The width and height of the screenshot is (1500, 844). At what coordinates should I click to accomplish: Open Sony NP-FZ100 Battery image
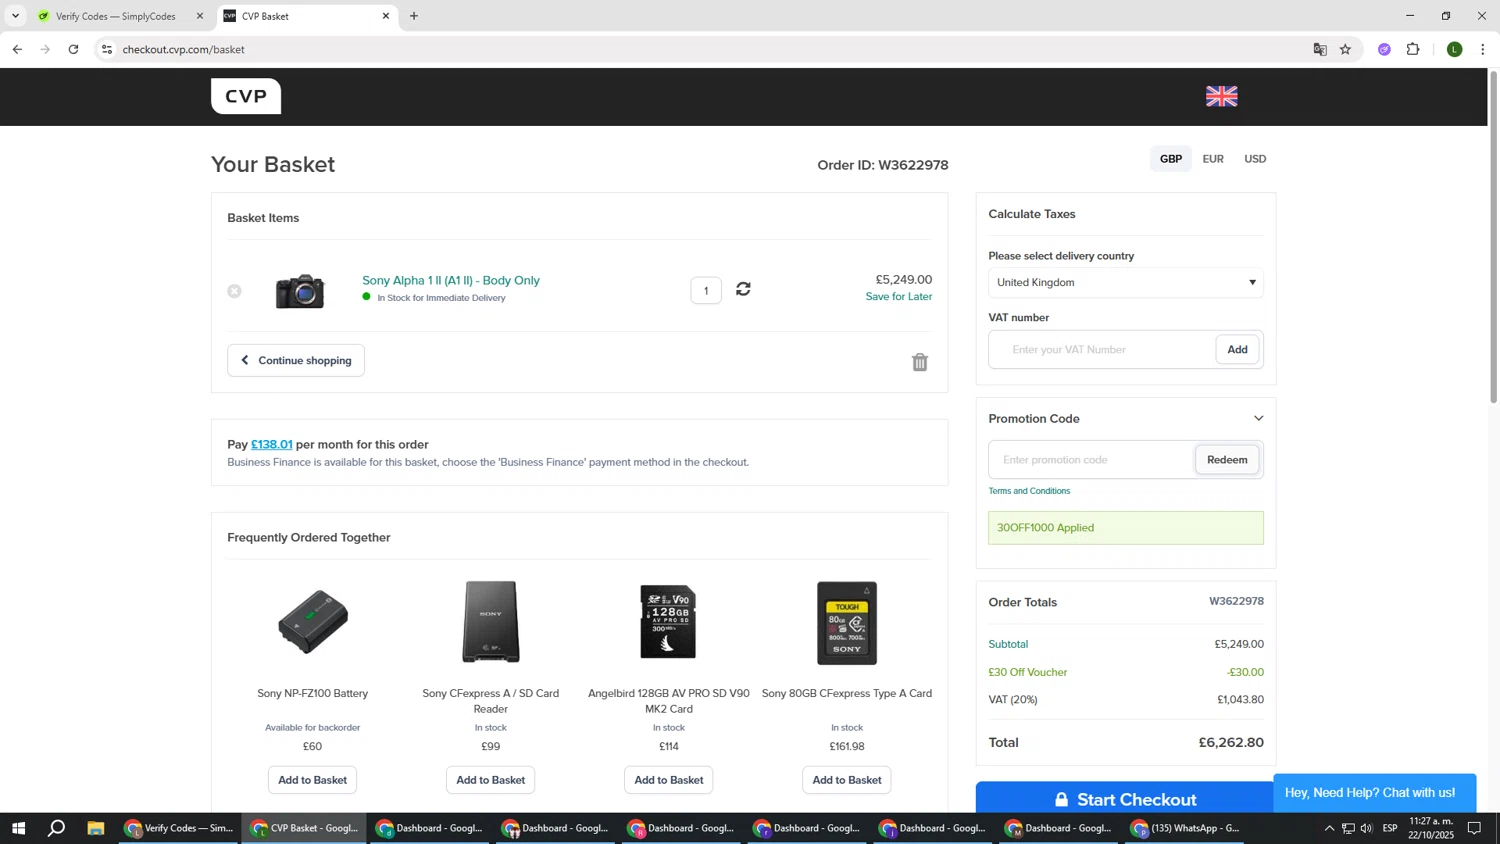(313, 622)
